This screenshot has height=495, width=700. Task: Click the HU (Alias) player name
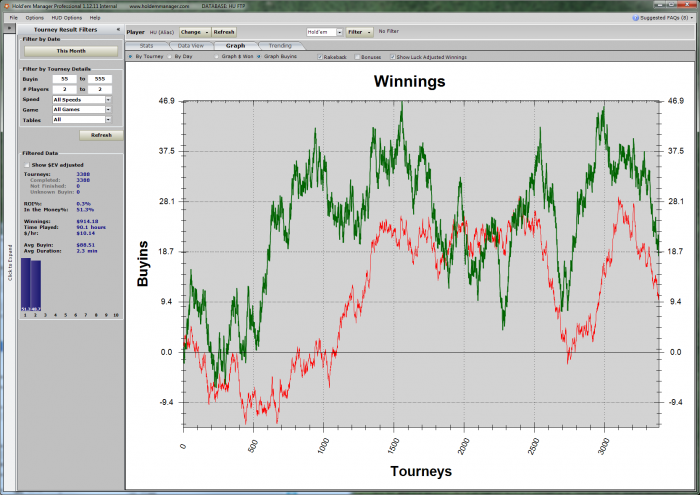(162, 32)
